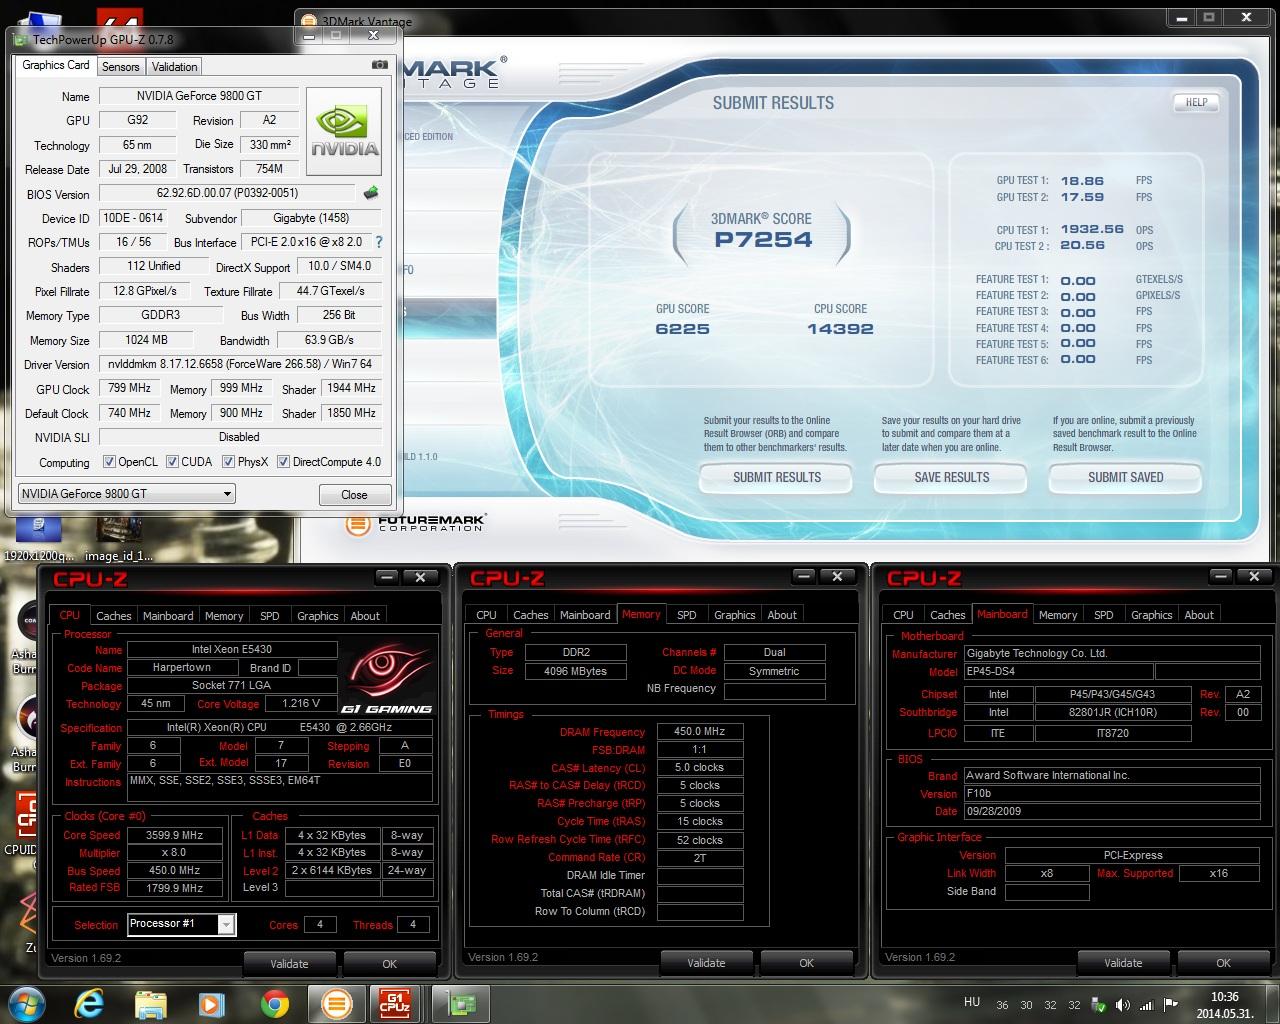This screenshot has height=1024, width=1280.
Task: Open Internet Explorer from the taskbar
Action: coord(89,1003)
